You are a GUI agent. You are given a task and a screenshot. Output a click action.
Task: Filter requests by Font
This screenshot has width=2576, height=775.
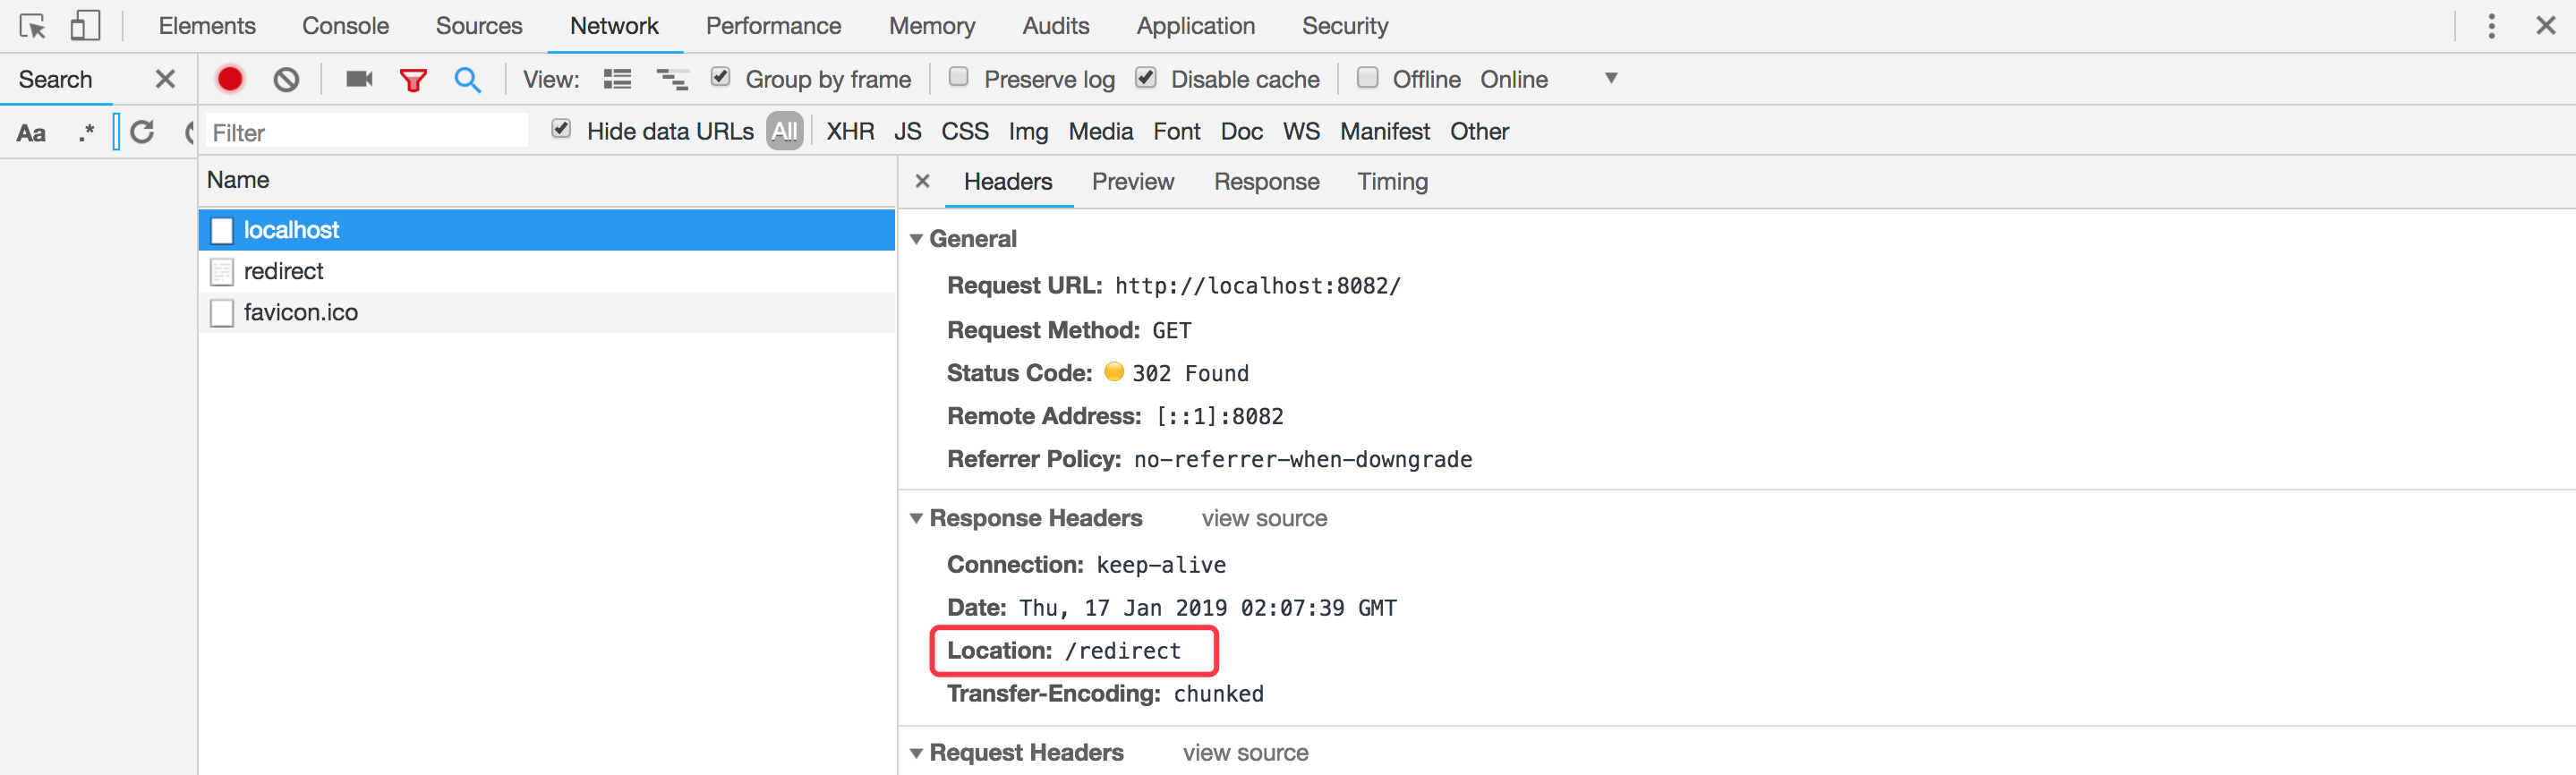point(1176,132)
